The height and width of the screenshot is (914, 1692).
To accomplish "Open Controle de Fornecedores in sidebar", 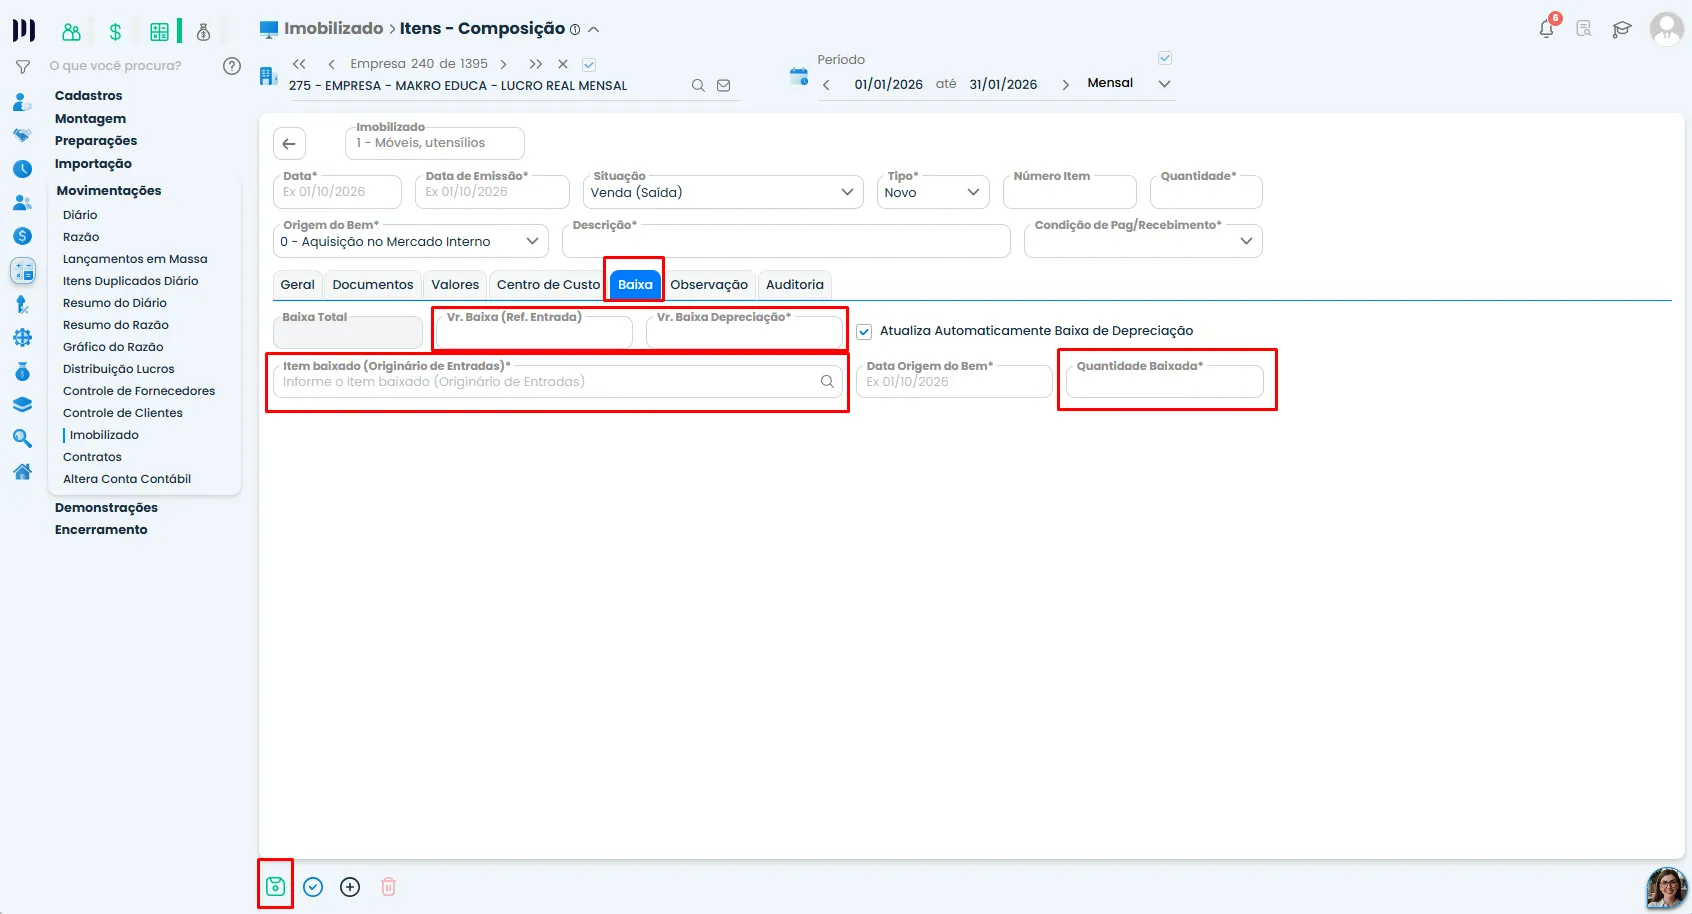I will 139,391.
